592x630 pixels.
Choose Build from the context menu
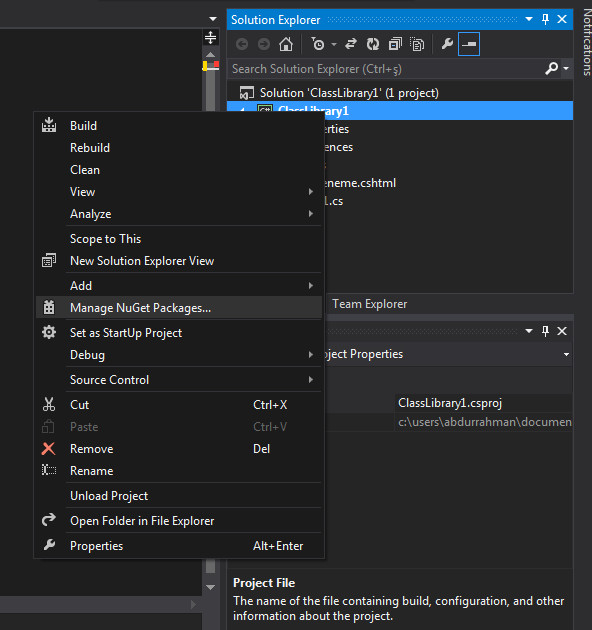pyautogui.click(x=179, y=126)
